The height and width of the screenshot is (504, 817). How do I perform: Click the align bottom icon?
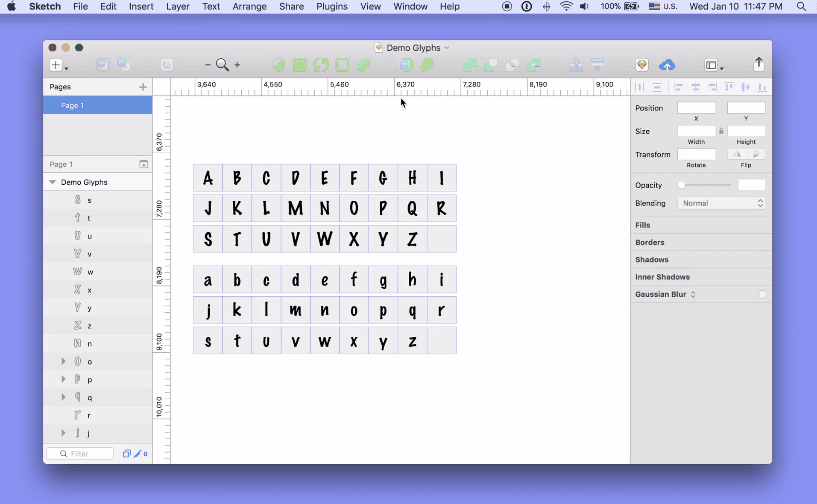point(762,87)
